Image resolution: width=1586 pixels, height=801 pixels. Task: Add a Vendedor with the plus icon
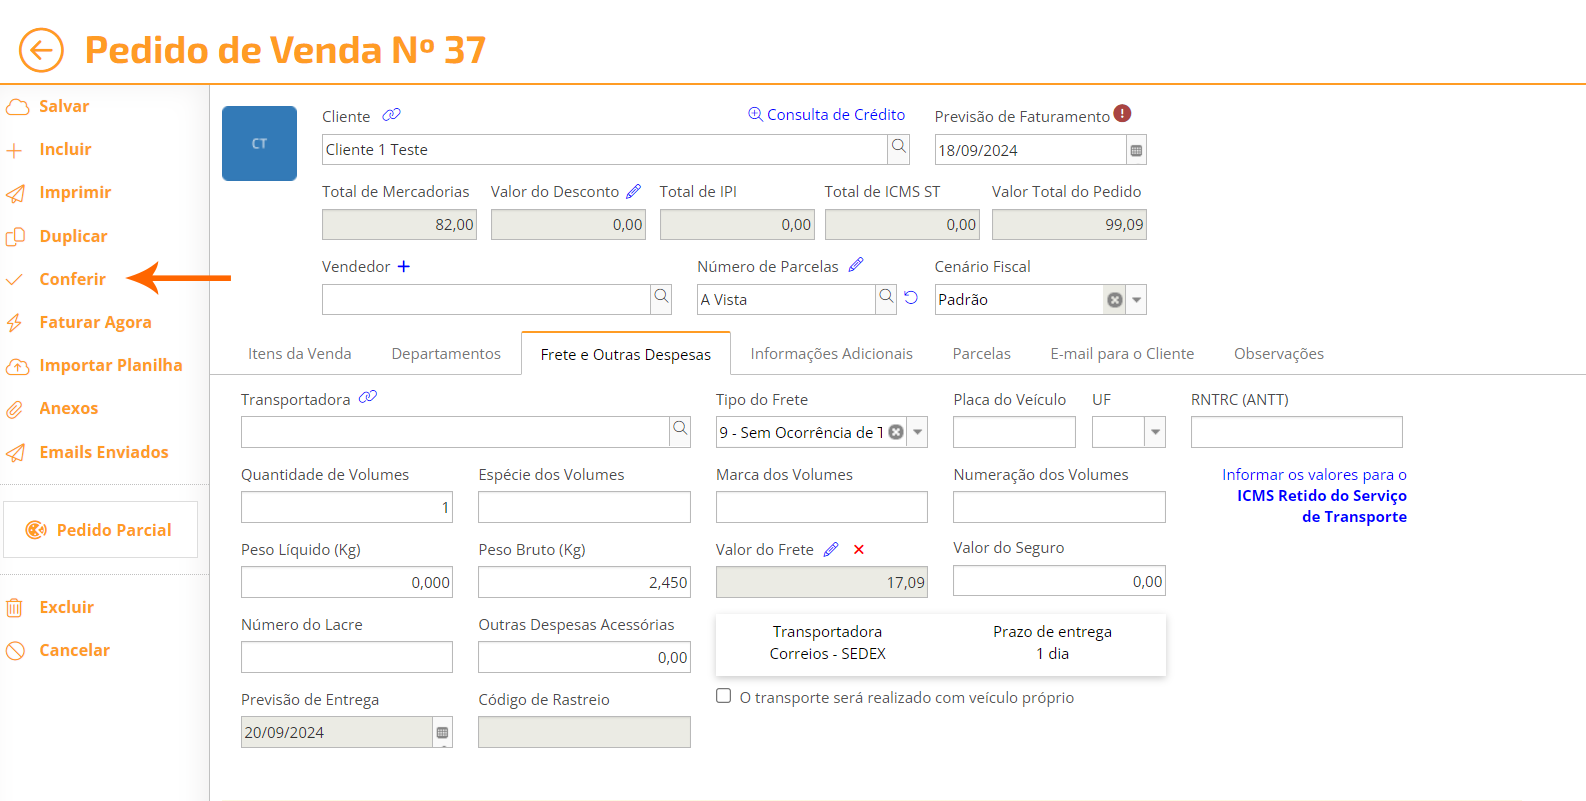[403, 266]
